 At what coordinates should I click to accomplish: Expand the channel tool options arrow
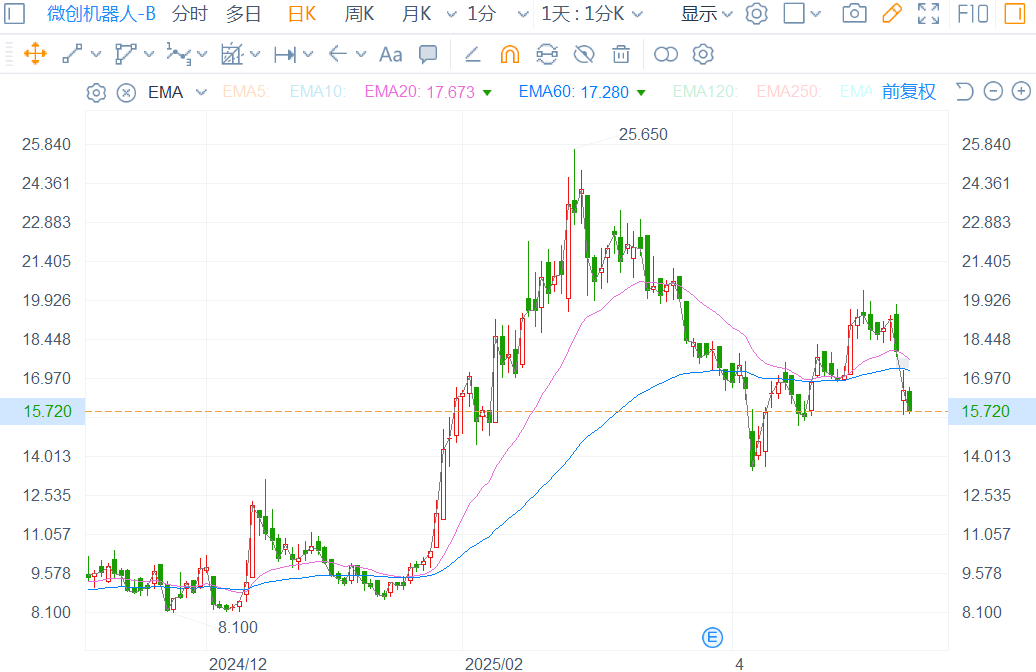[x=149, y=54]
